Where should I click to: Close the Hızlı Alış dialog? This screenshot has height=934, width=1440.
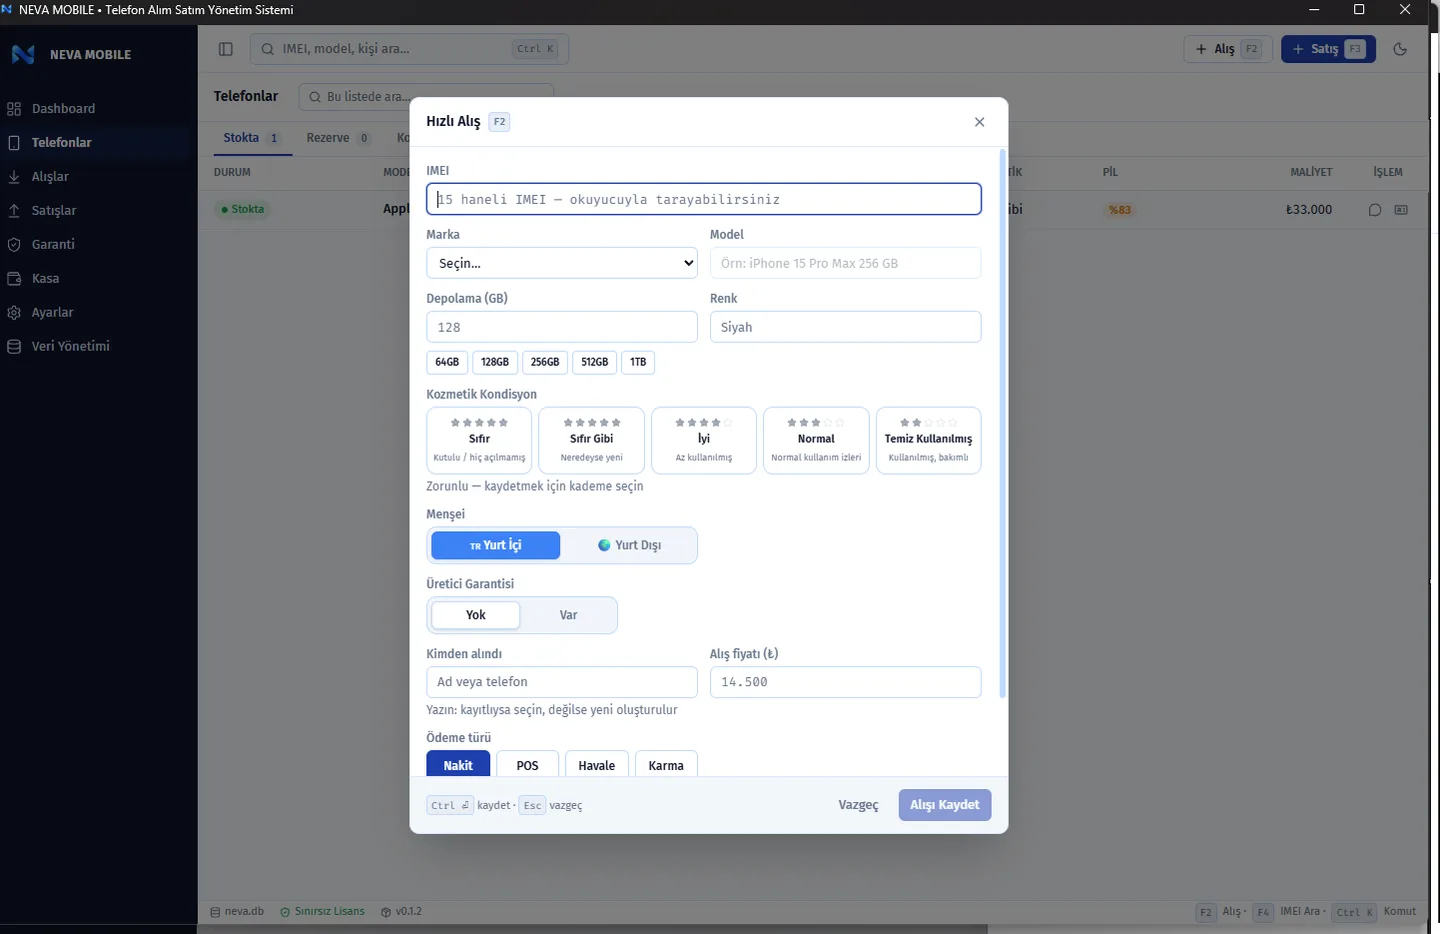pyautogui.click(x=979, y=122)
